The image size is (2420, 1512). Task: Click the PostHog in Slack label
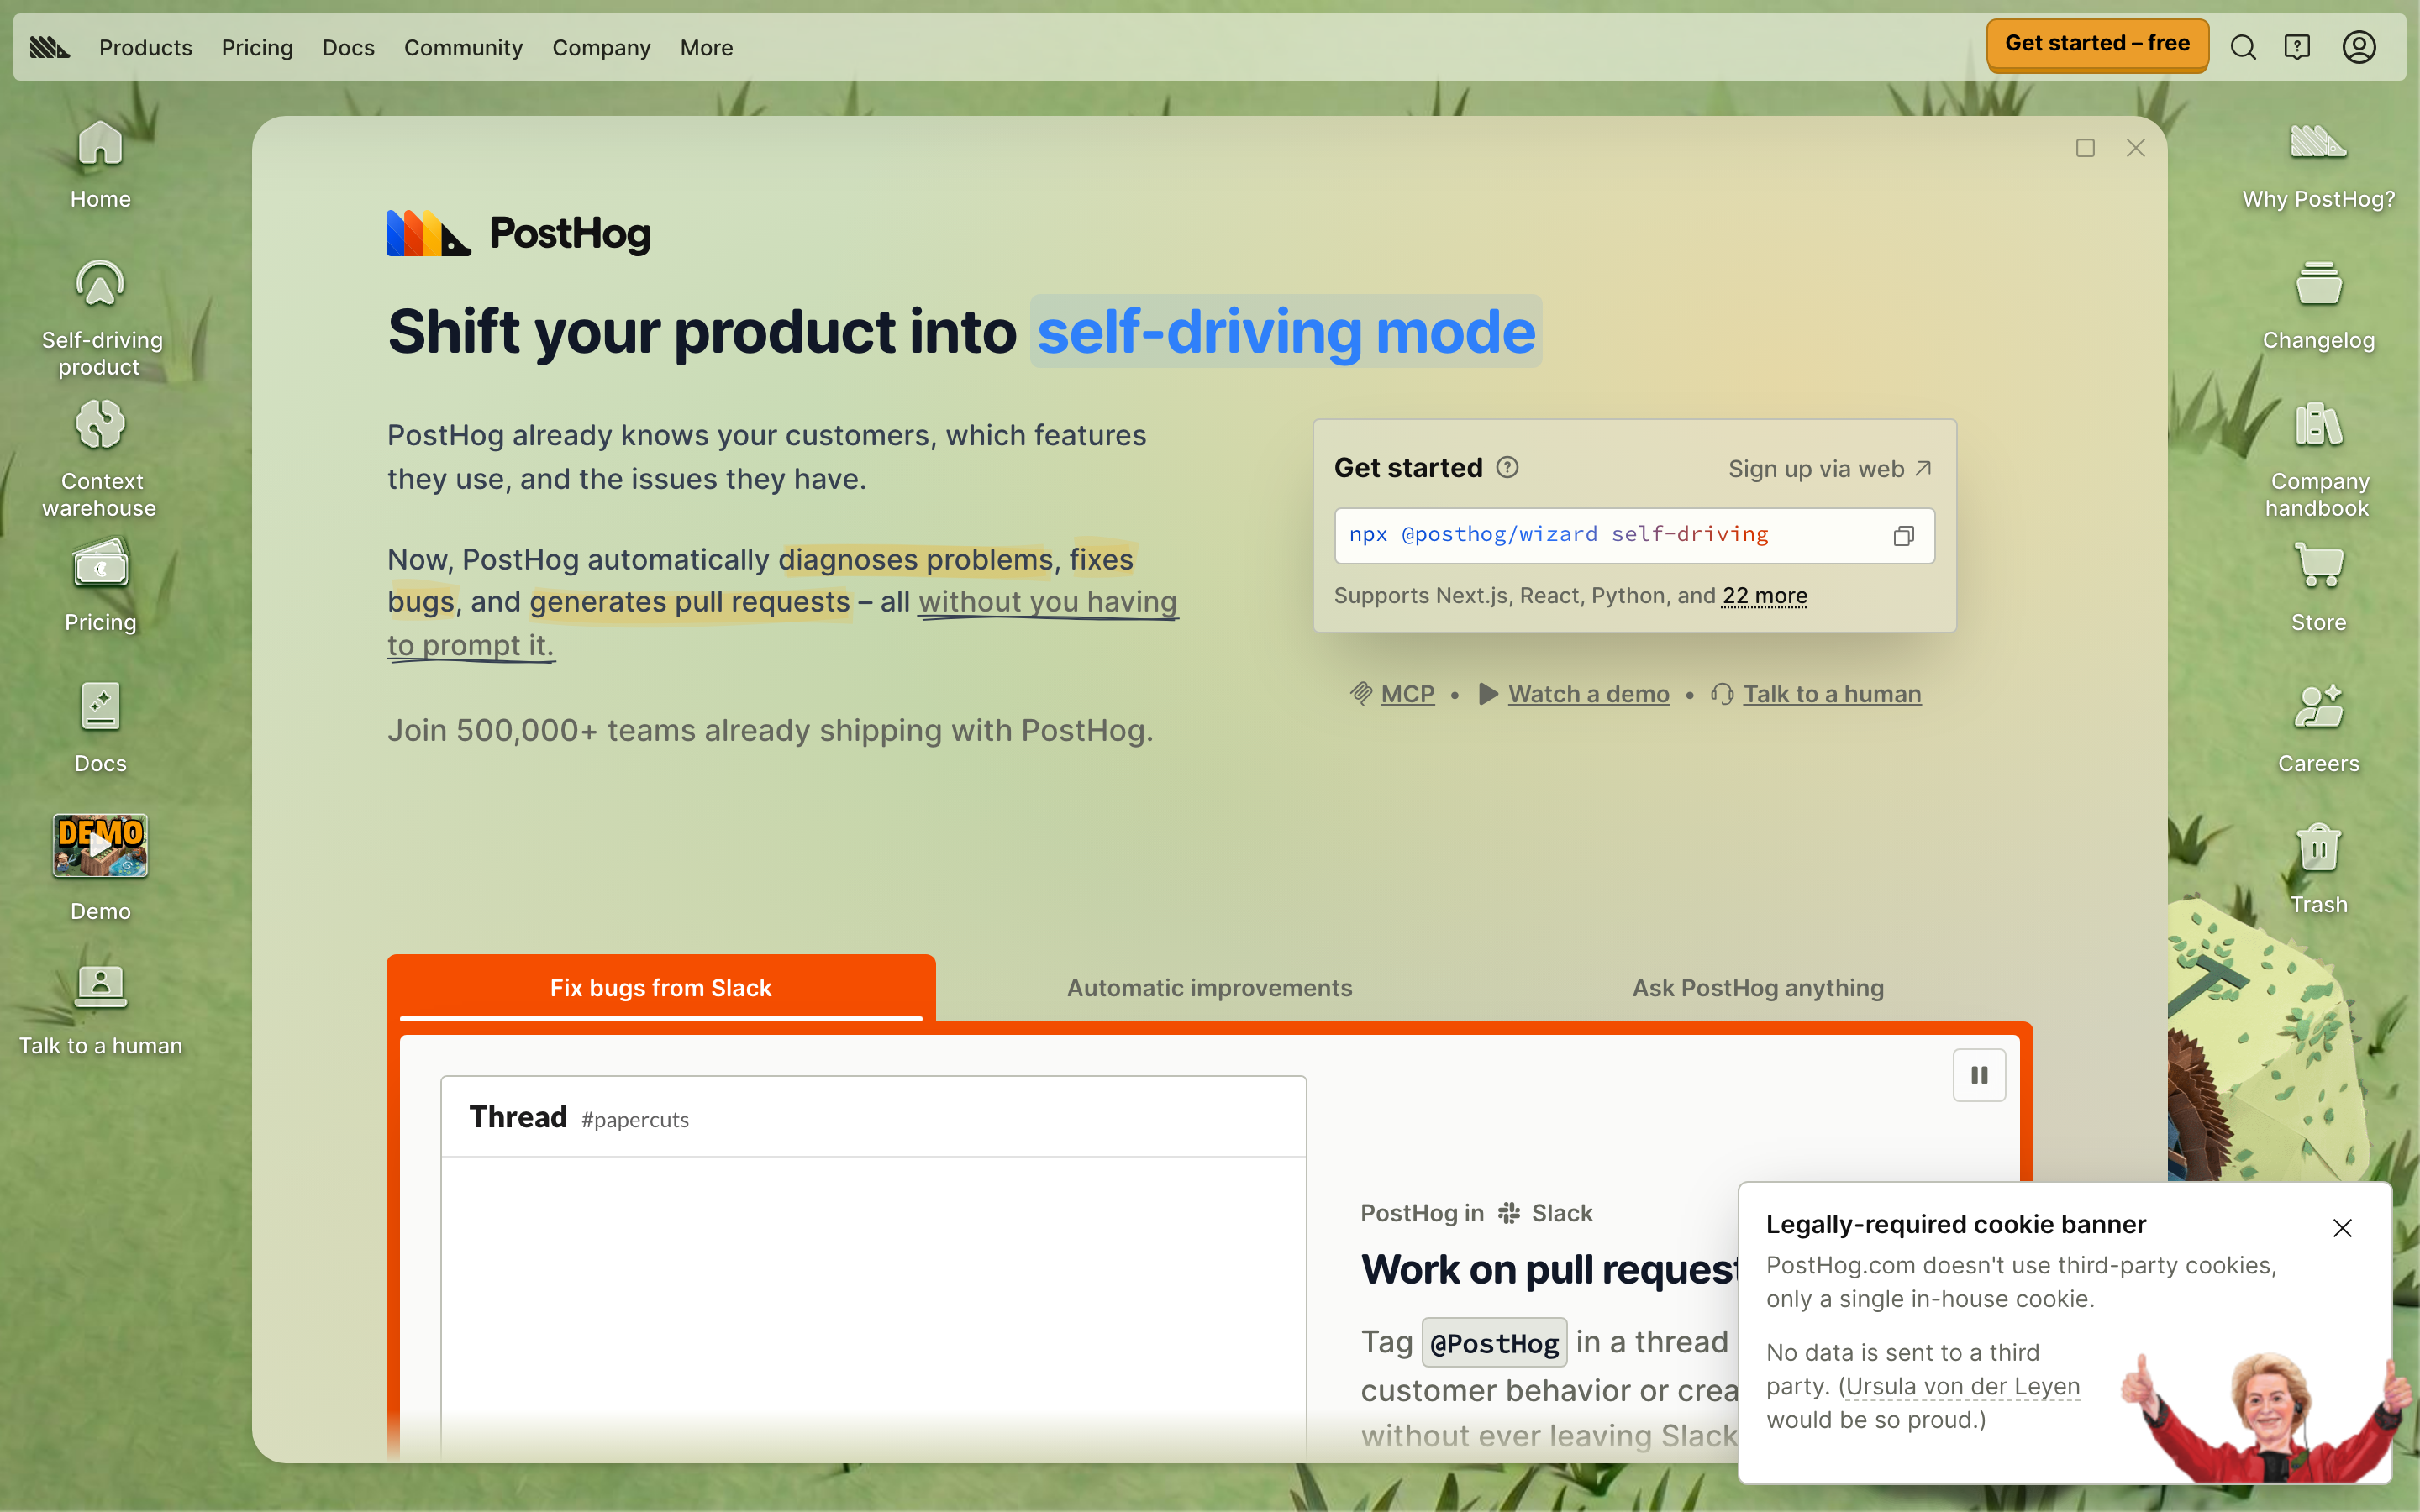(1476, 1213)
